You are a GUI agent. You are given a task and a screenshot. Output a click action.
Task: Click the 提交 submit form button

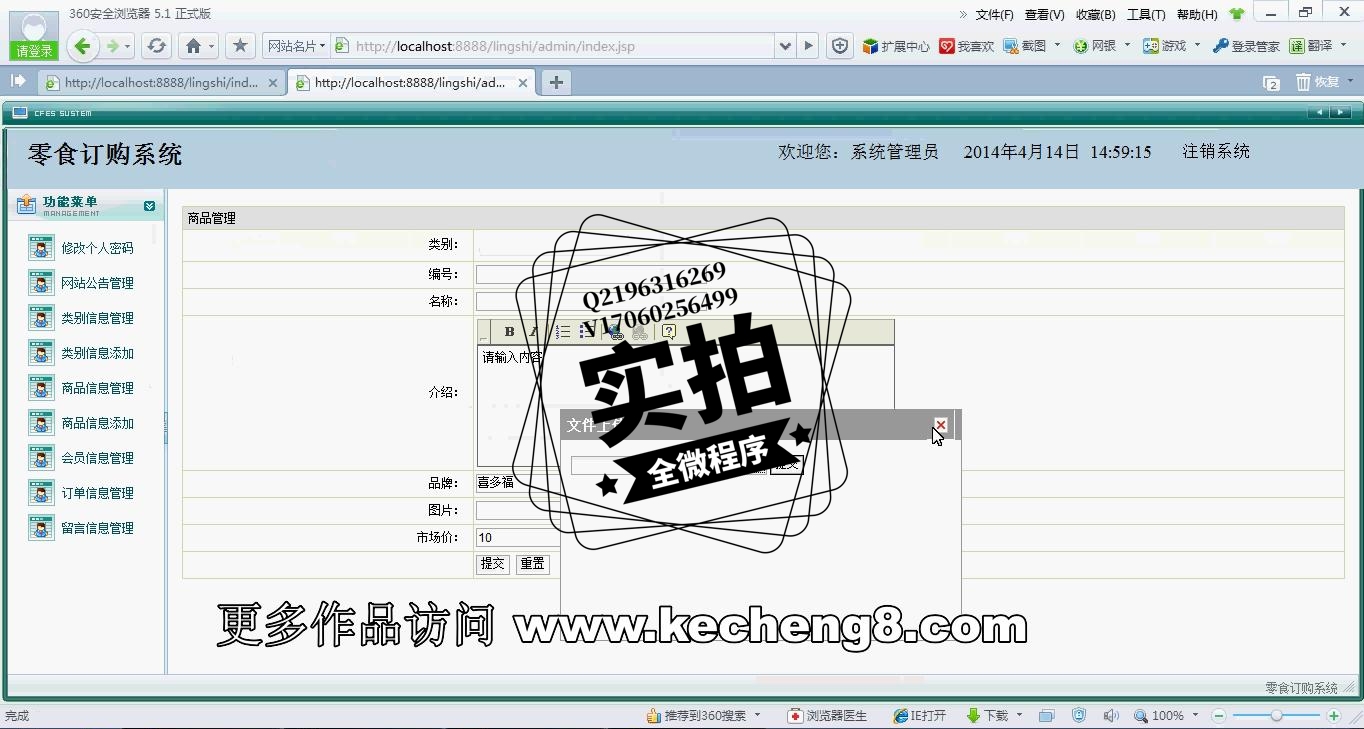[493, 564]
